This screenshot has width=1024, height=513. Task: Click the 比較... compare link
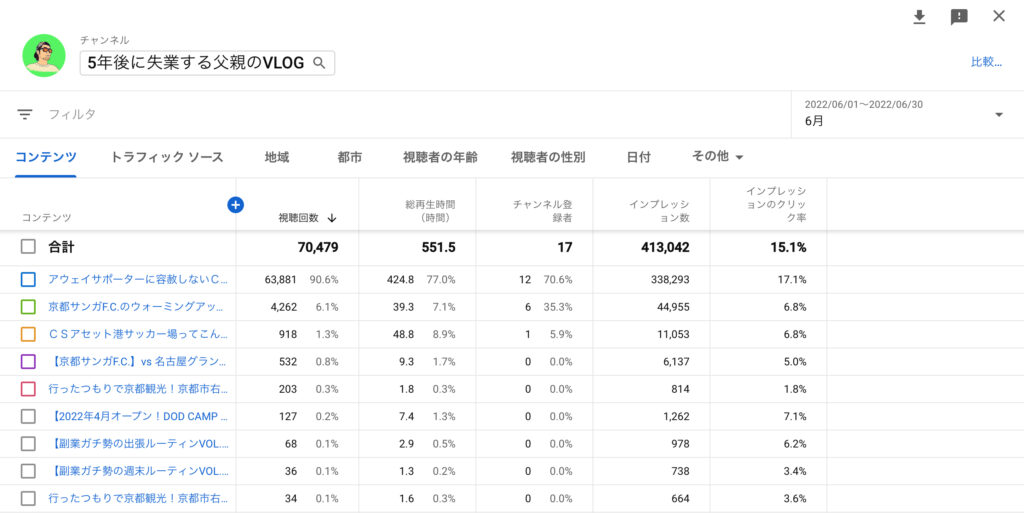point(985,62)
